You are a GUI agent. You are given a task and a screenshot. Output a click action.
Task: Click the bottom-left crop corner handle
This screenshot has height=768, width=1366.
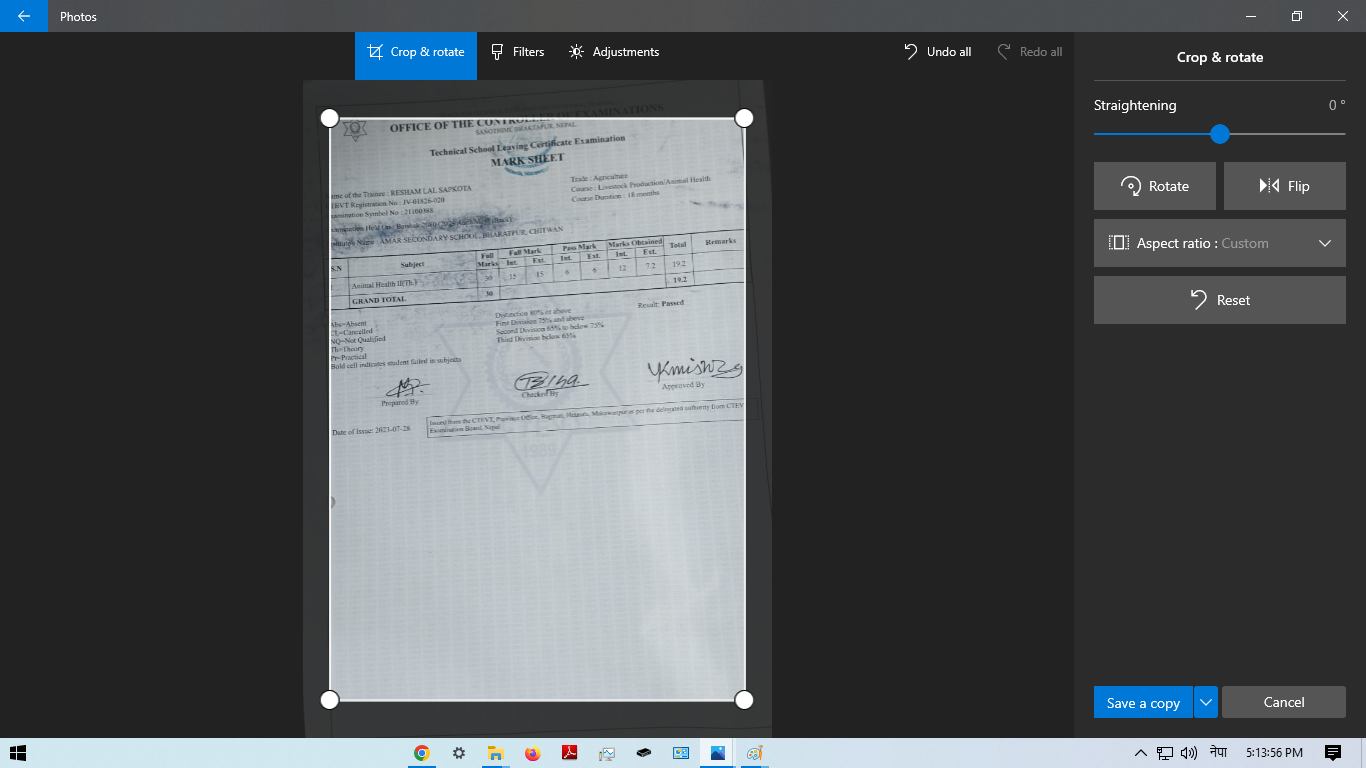pyautogui.click(x=329, y=700)
